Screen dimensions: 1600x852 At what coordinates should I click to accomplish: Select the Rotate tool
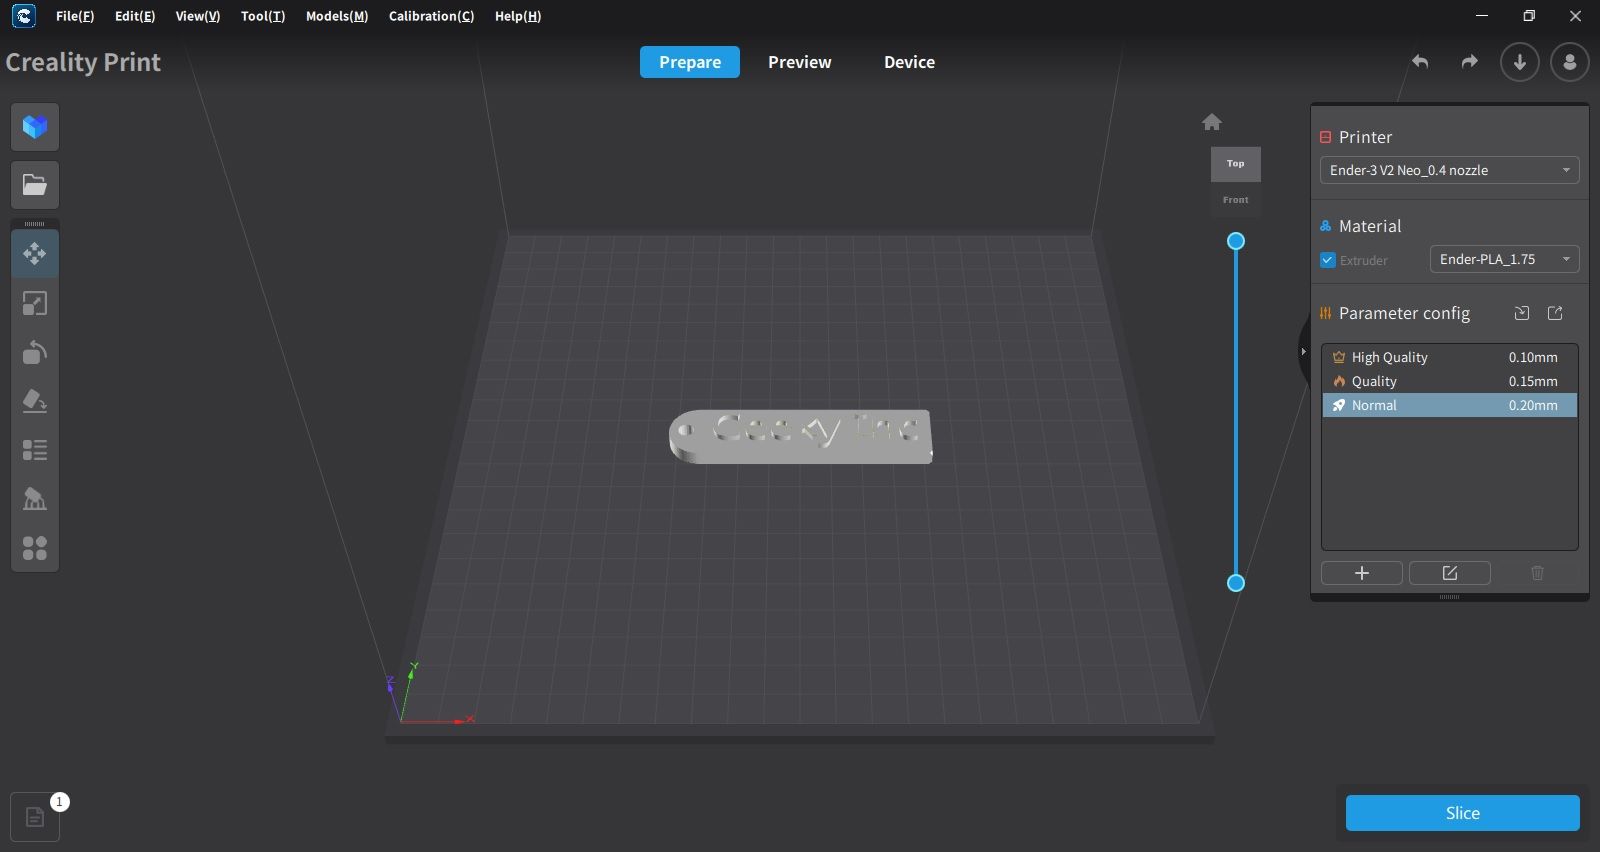pyautogui.click(x=35, y=352)
